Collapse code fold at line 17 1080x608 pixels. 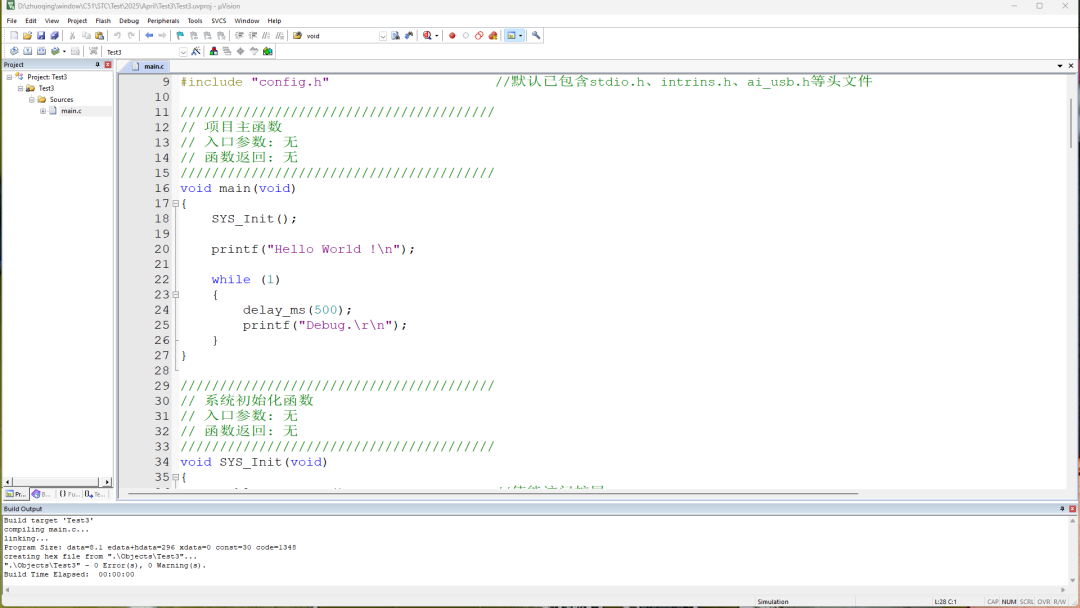(176, 204)
